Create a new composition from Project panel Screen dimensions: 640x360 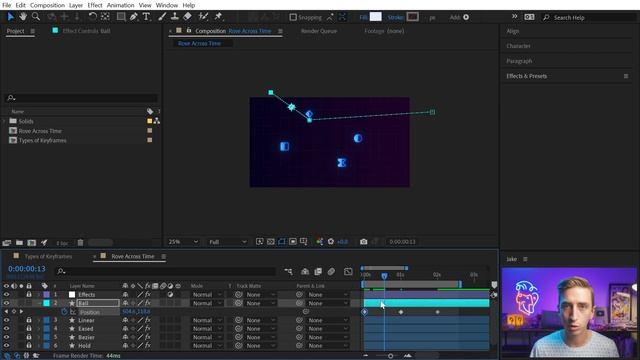[x=31, y=243]
